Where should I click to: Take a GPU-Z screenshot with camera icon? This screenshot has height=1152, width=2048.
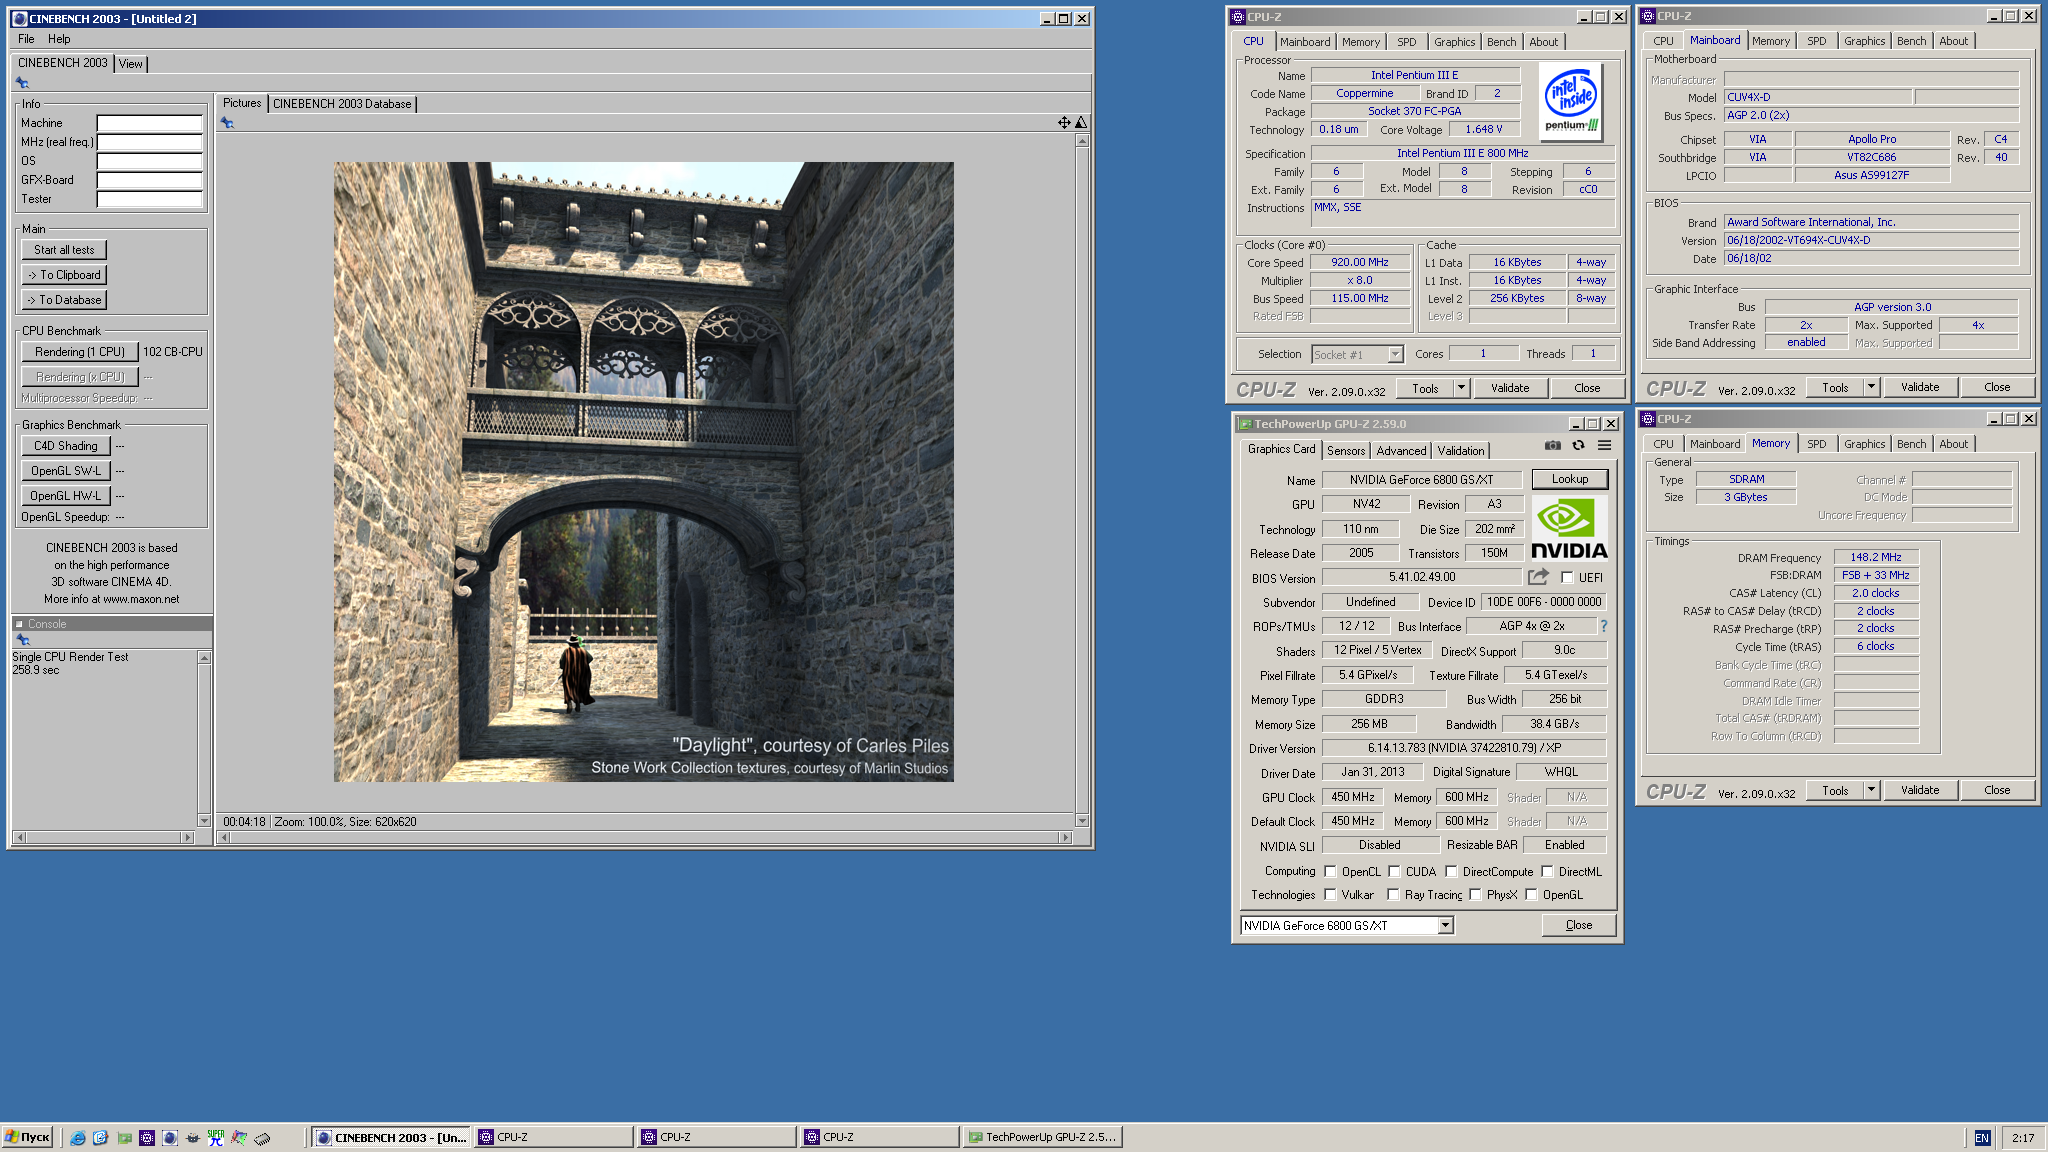pyautogui.click(x=1552, y=446)
